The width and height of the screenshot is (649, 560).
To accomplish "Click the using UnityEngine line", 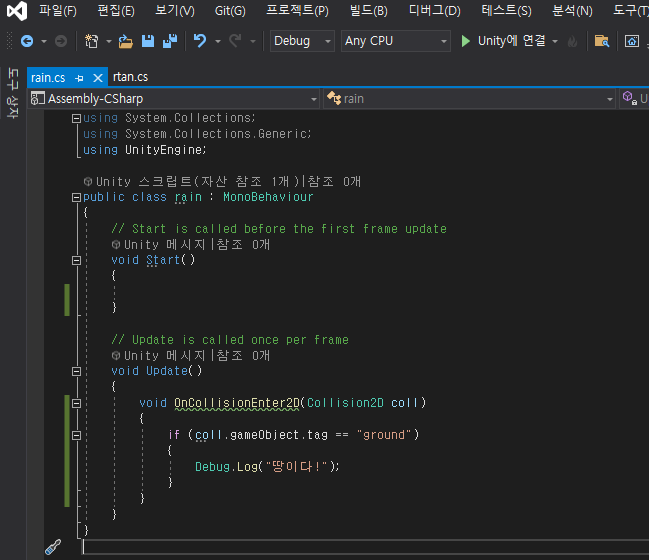I will pyautogui.click(x=144, y=150).
